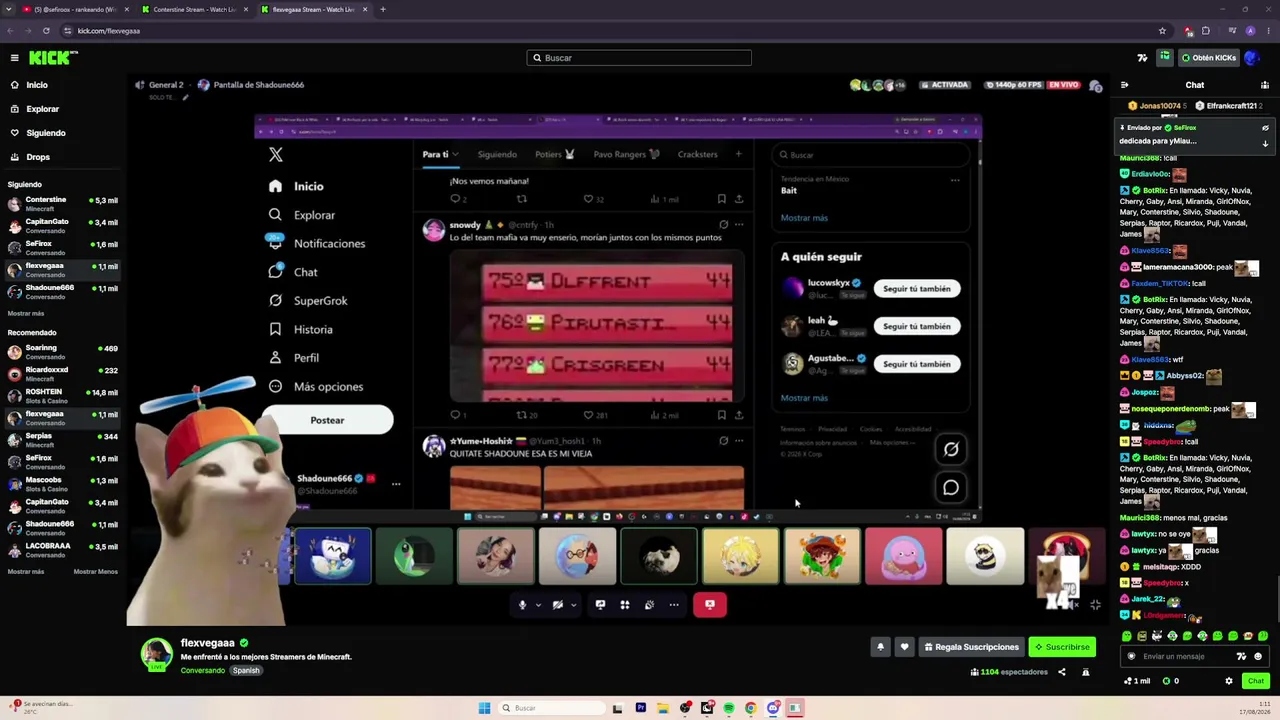The width and height of the screenshot is (1280, 720).
Task: Collapse the chat panel with arrow icon
Action: click(1125, 85)
